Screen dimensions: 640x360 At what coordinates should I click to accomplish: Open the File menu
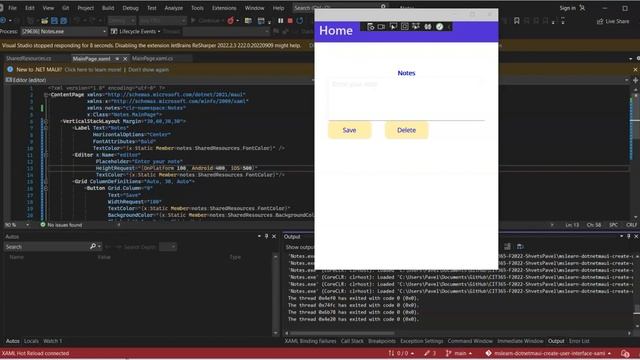pyautogui.click(x=13, y=8)
